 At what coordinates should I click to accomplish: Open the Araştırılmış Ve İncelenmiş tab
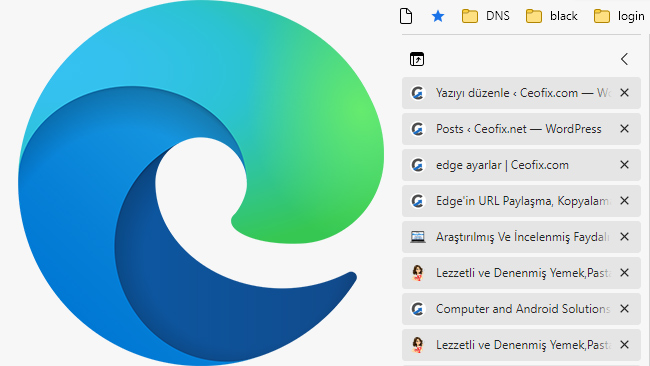tap(521, 237)
